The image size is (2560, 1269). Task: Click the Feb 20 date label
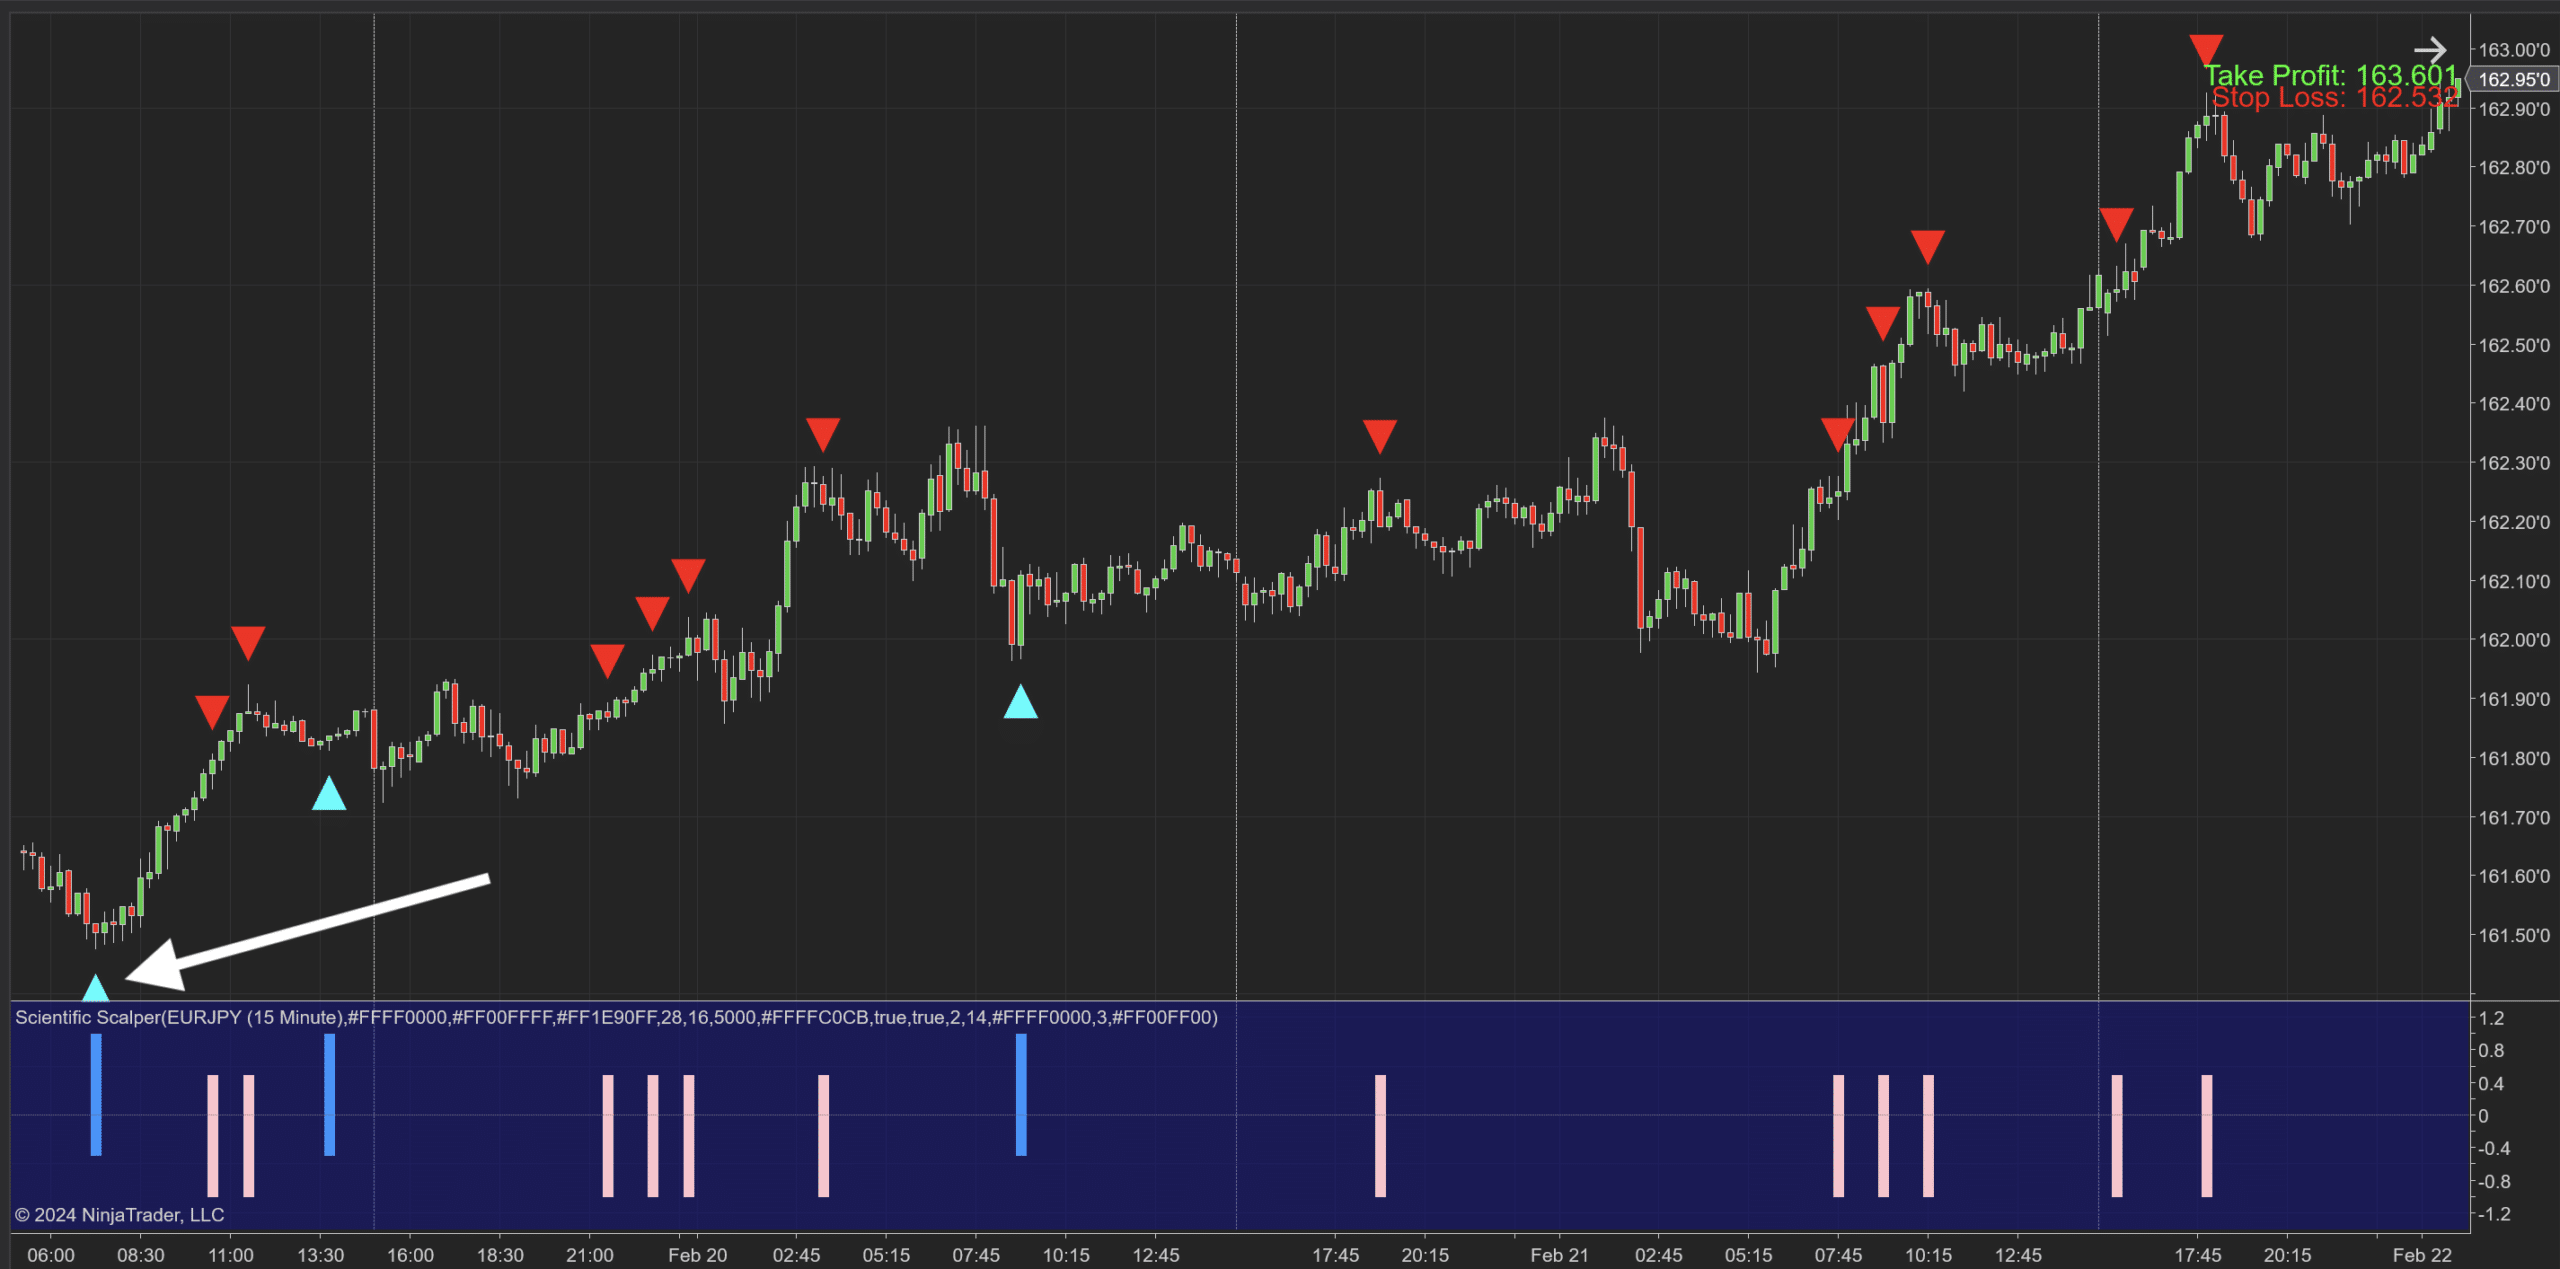[x=698, y=1255]
